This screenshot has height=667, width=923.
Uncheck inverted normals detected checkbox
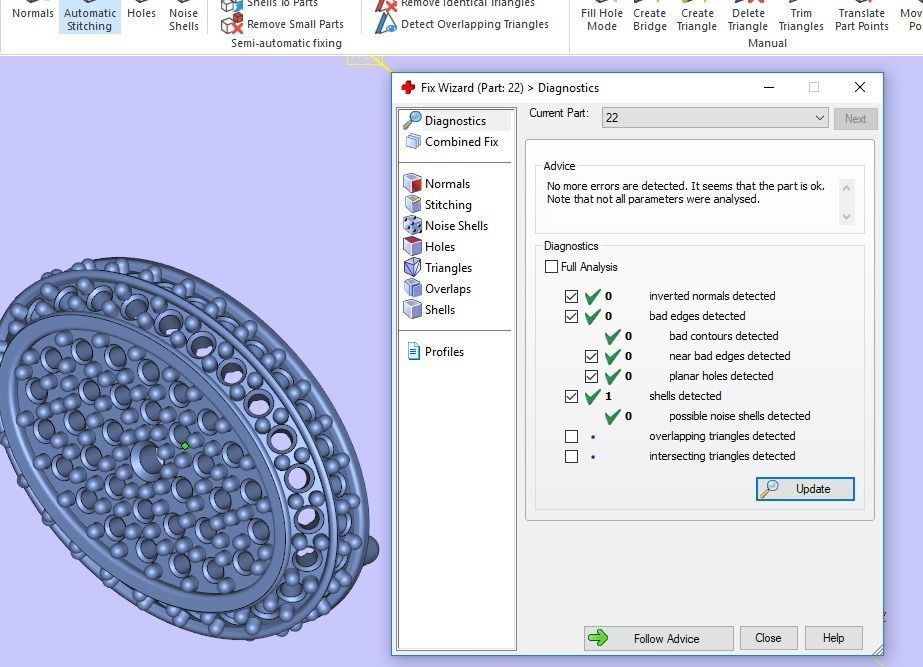[571, 296]
